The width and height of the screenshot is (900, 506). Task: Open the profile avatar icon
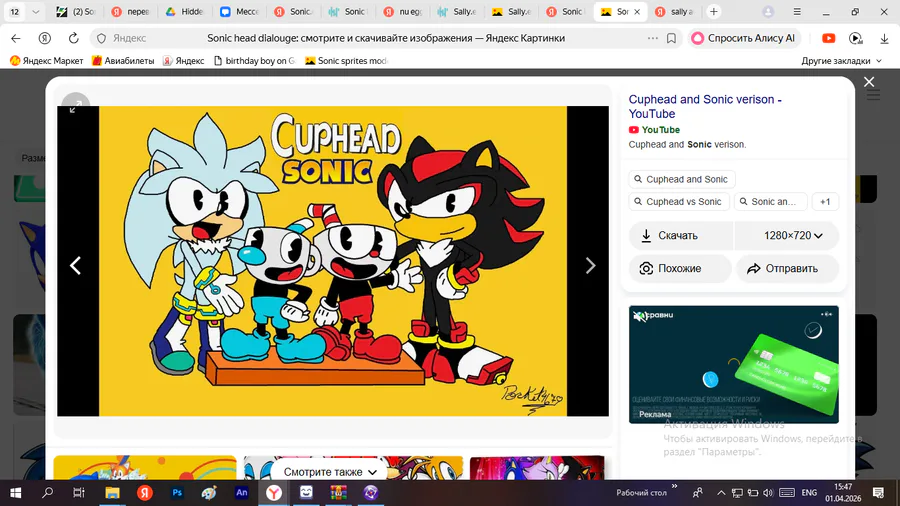pos(768,11)
